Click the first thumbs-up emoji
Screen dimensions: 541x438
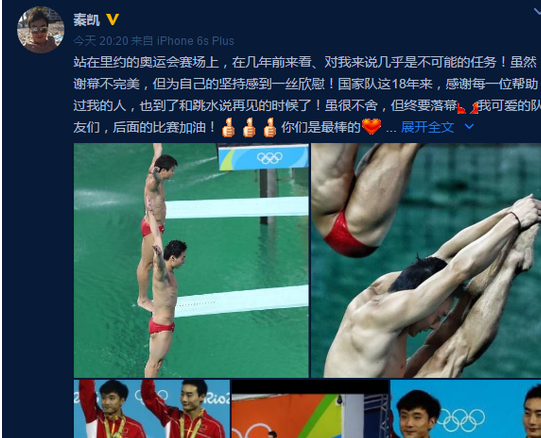coord(228,128)
